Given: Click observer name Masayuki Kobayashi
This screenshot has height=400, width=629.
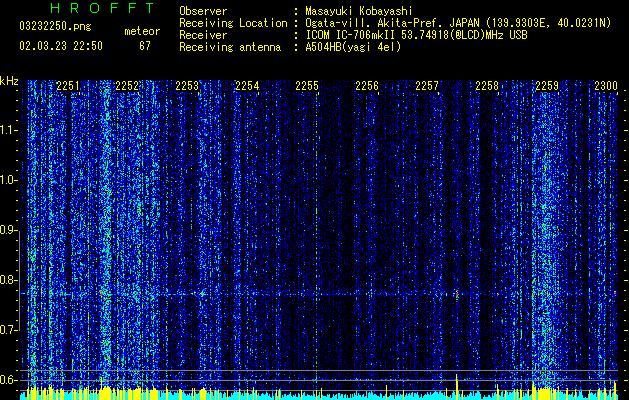Looking at the screenshot, I should 359,11.
